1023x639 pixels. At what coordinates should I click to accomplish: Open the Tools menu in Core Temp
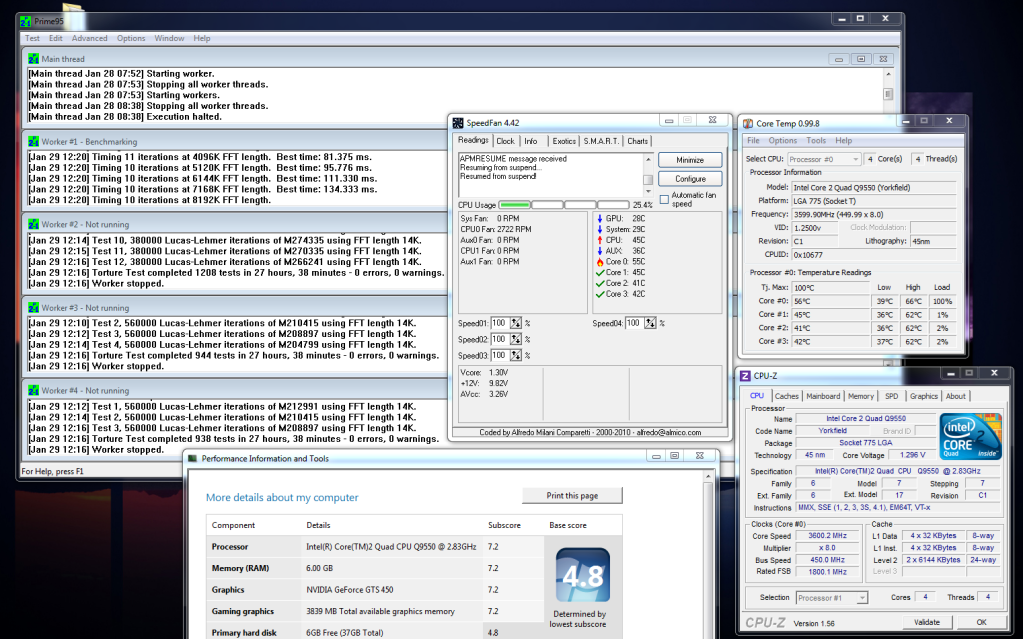click(x=816, y=140)
